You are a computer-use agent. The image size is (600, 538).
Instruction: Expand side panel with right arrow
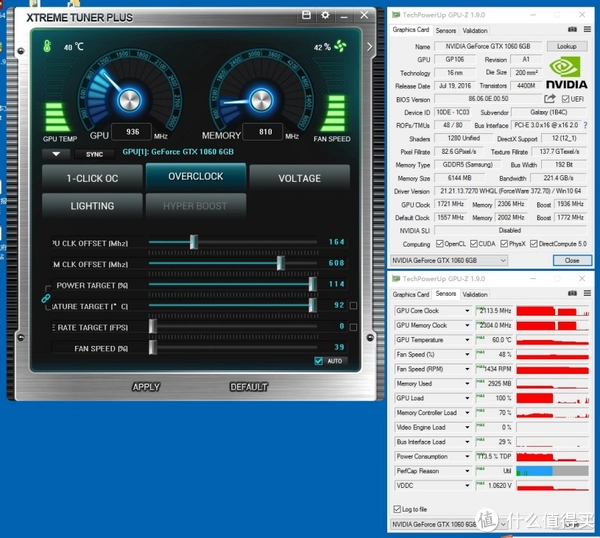pos(369,47)
